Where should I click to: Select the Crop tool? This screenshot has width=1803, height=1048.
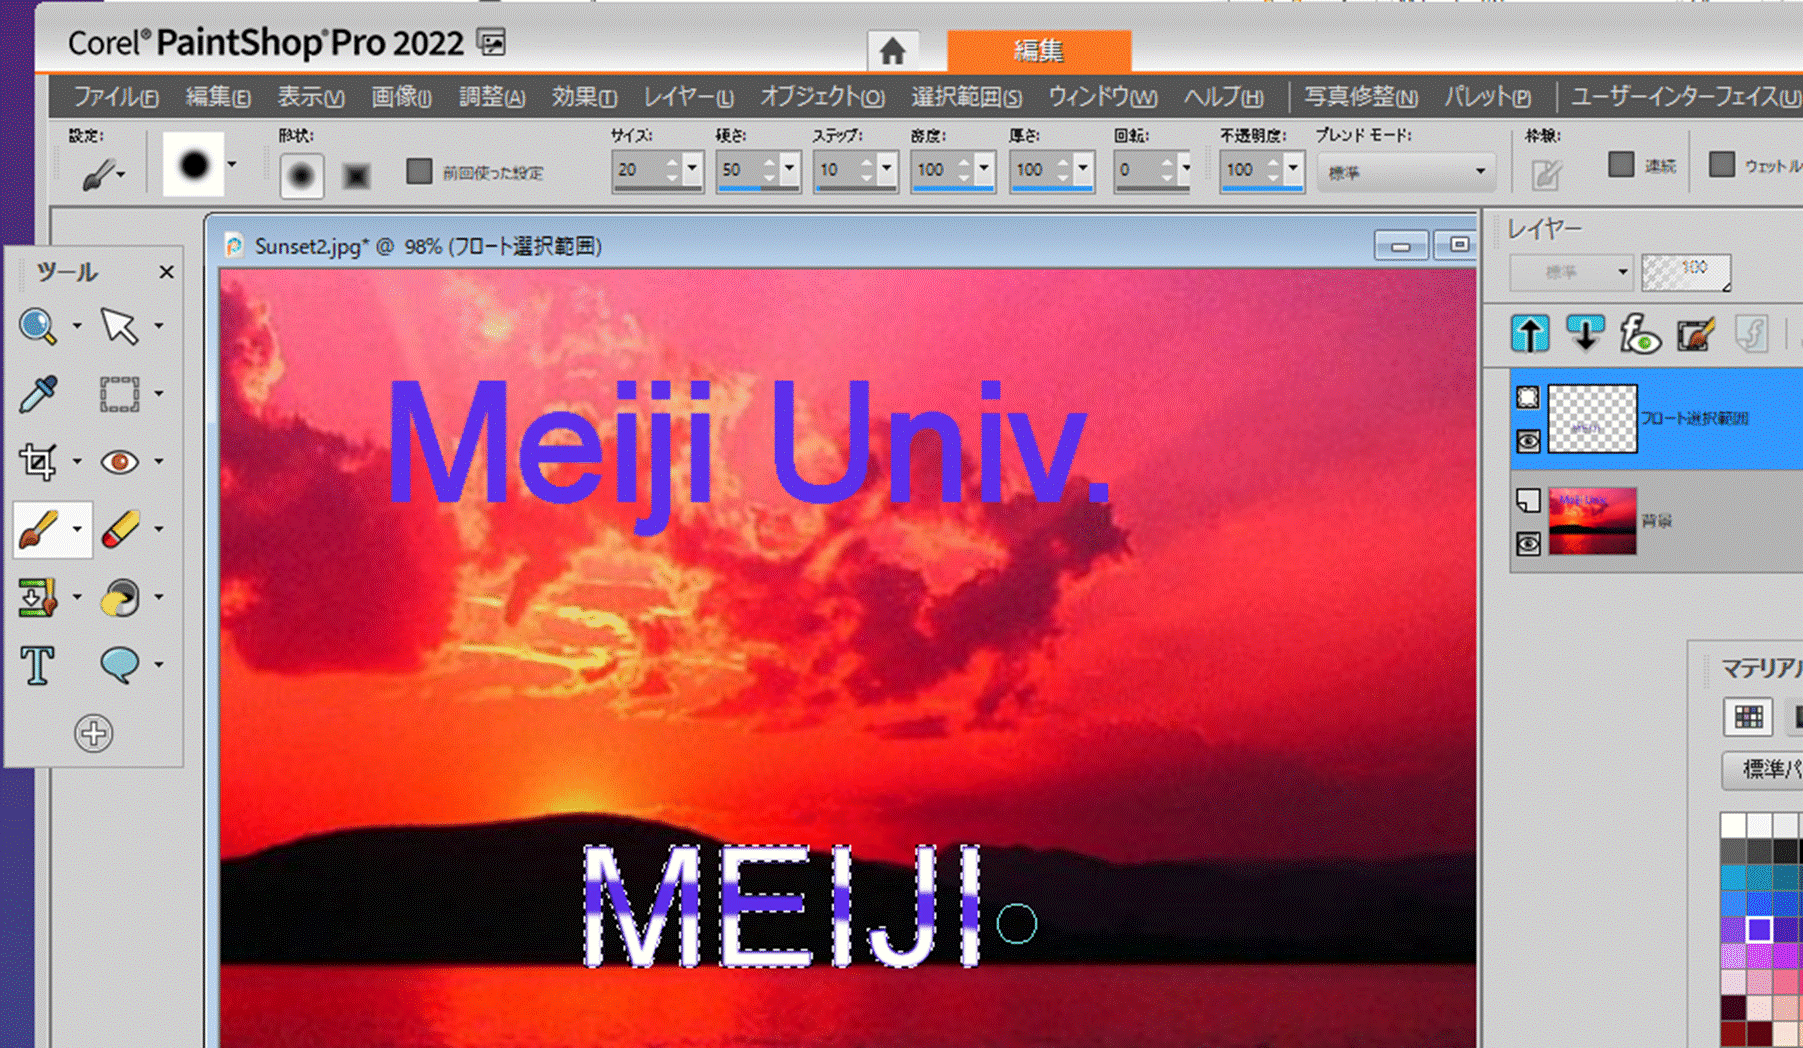38,461
